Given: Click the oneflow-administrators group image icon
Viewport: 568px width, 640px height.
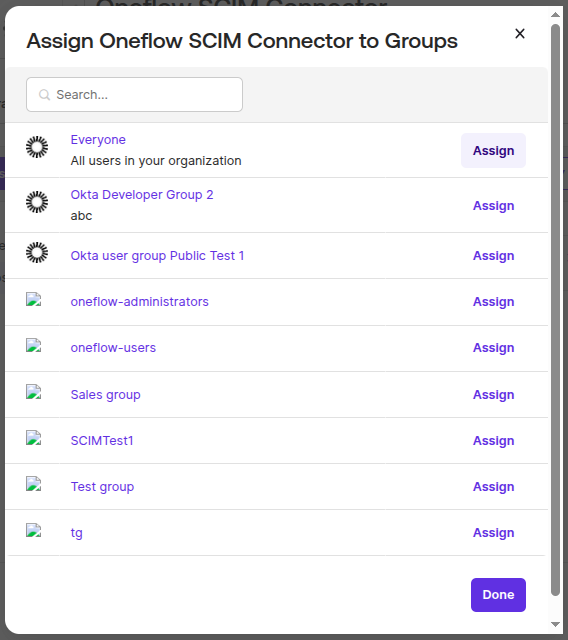Looking at the screenshot, I should pyautogui.click(x=33, y=299).
